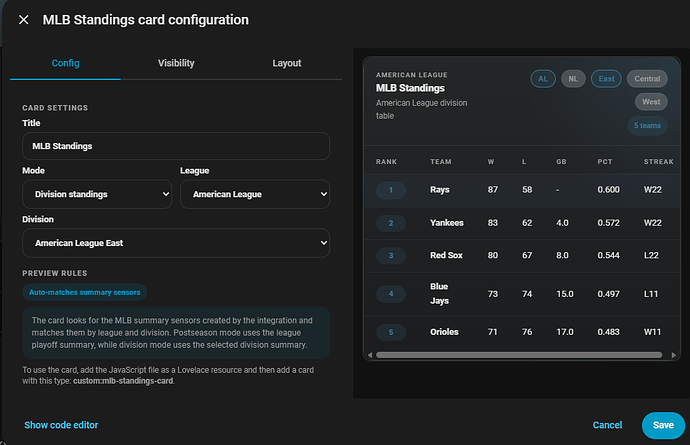Image resolution: width=690 pixels, height=445 pixels.
Task: Click the rank 4 badge
Action: 391,294
